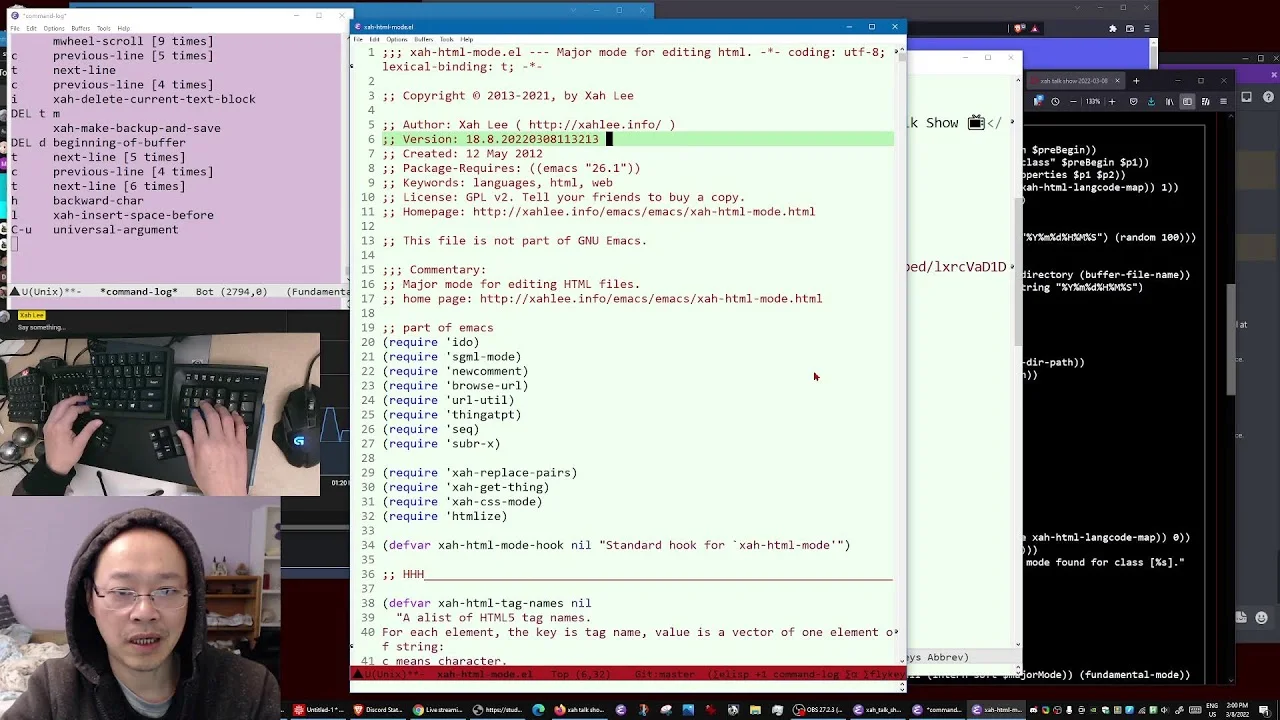Image resolution: width=1280 pixels, height=720 pixels.
Task: Open Firefox history clock icon
Action: (x=1055, y=101)
